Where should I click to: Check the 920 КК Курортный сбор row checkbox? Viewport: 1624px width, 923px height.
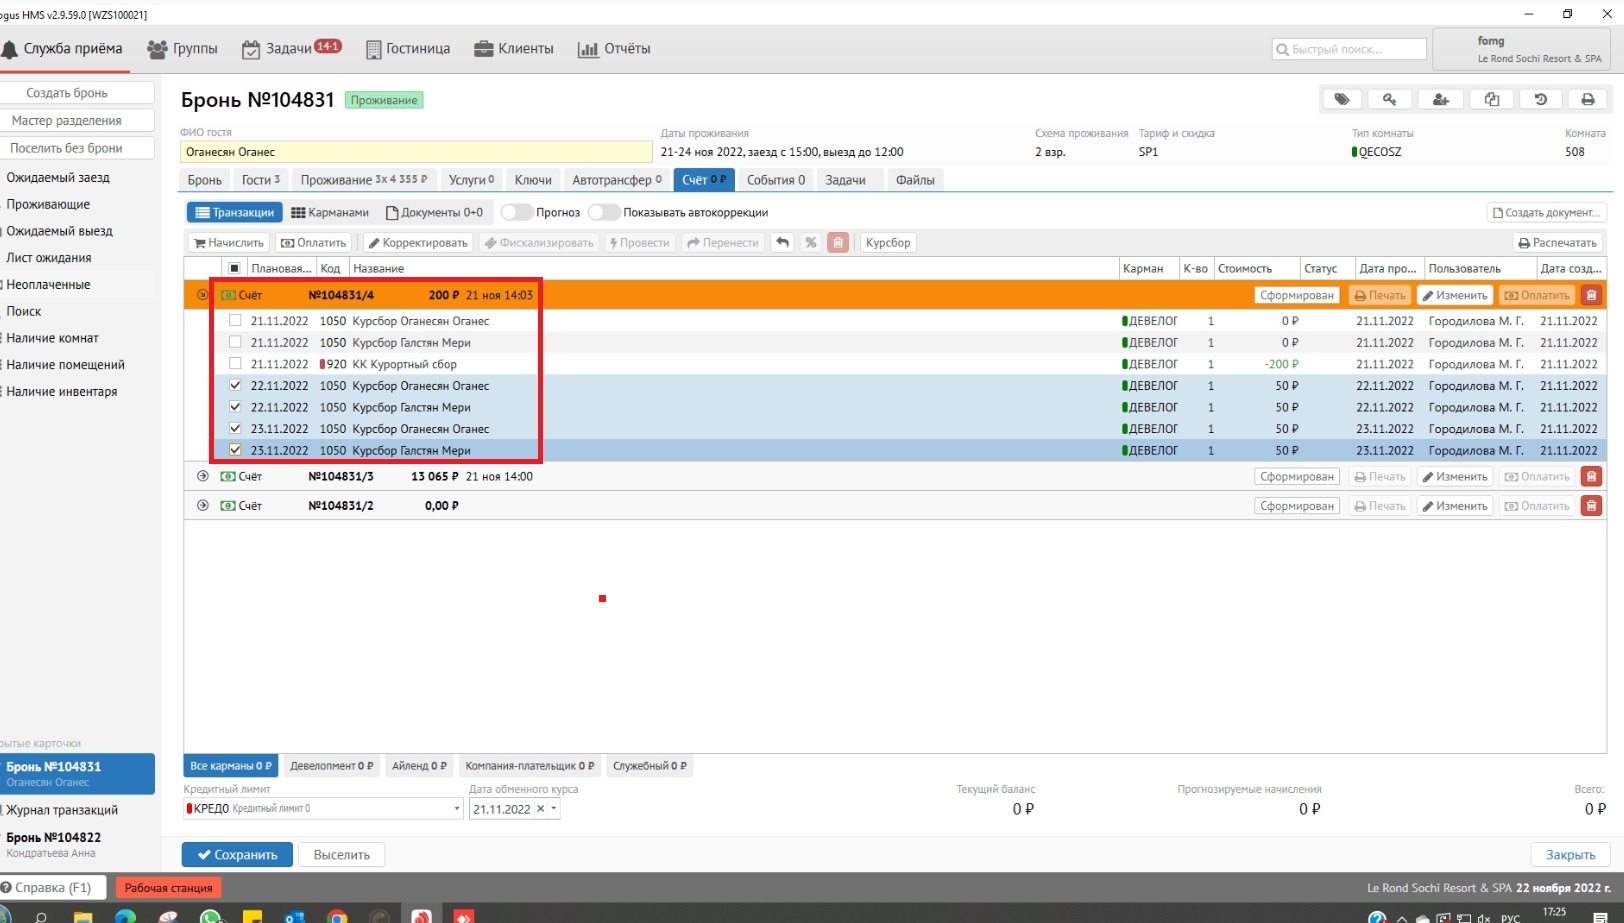[x=235, y=364]
